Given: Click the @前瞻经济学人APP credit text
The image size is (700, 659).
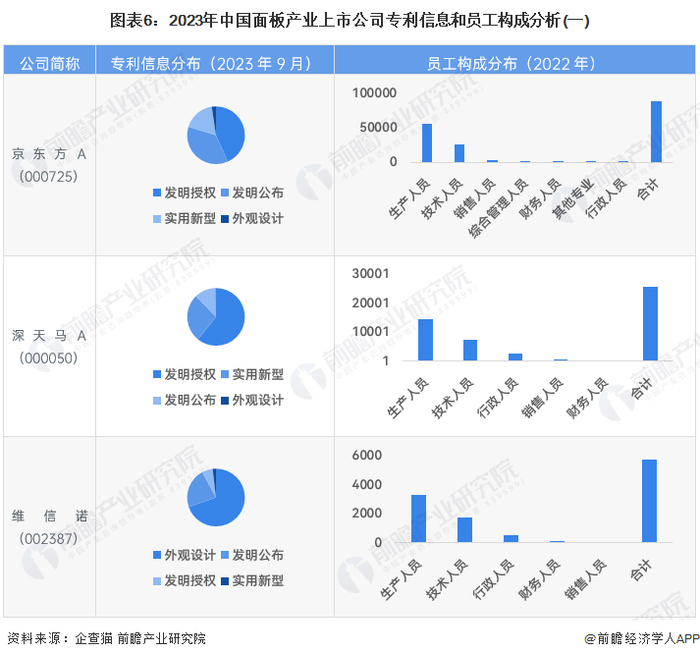Looking at the screenshot, I should [642, 639].
